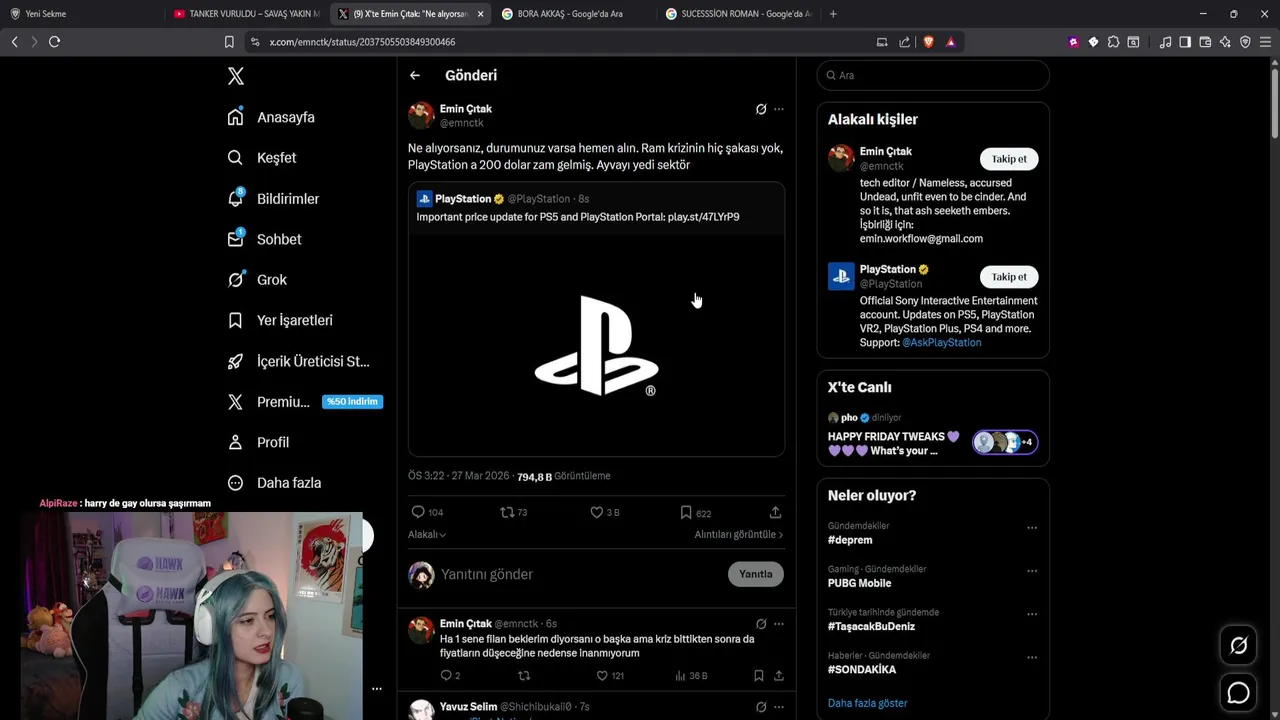This screenshot has width=1280, height=720.
Task: Open options for PUBG Mobile trend
Action: coord(1032,571)
